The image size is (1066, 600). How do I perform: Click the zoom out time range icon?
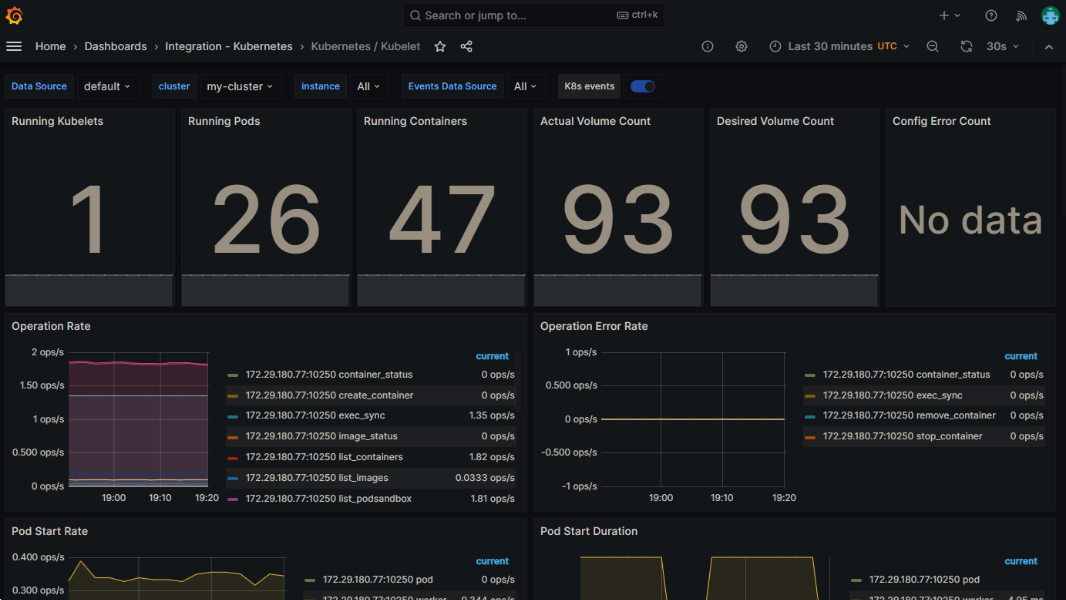tap(932, 46)
